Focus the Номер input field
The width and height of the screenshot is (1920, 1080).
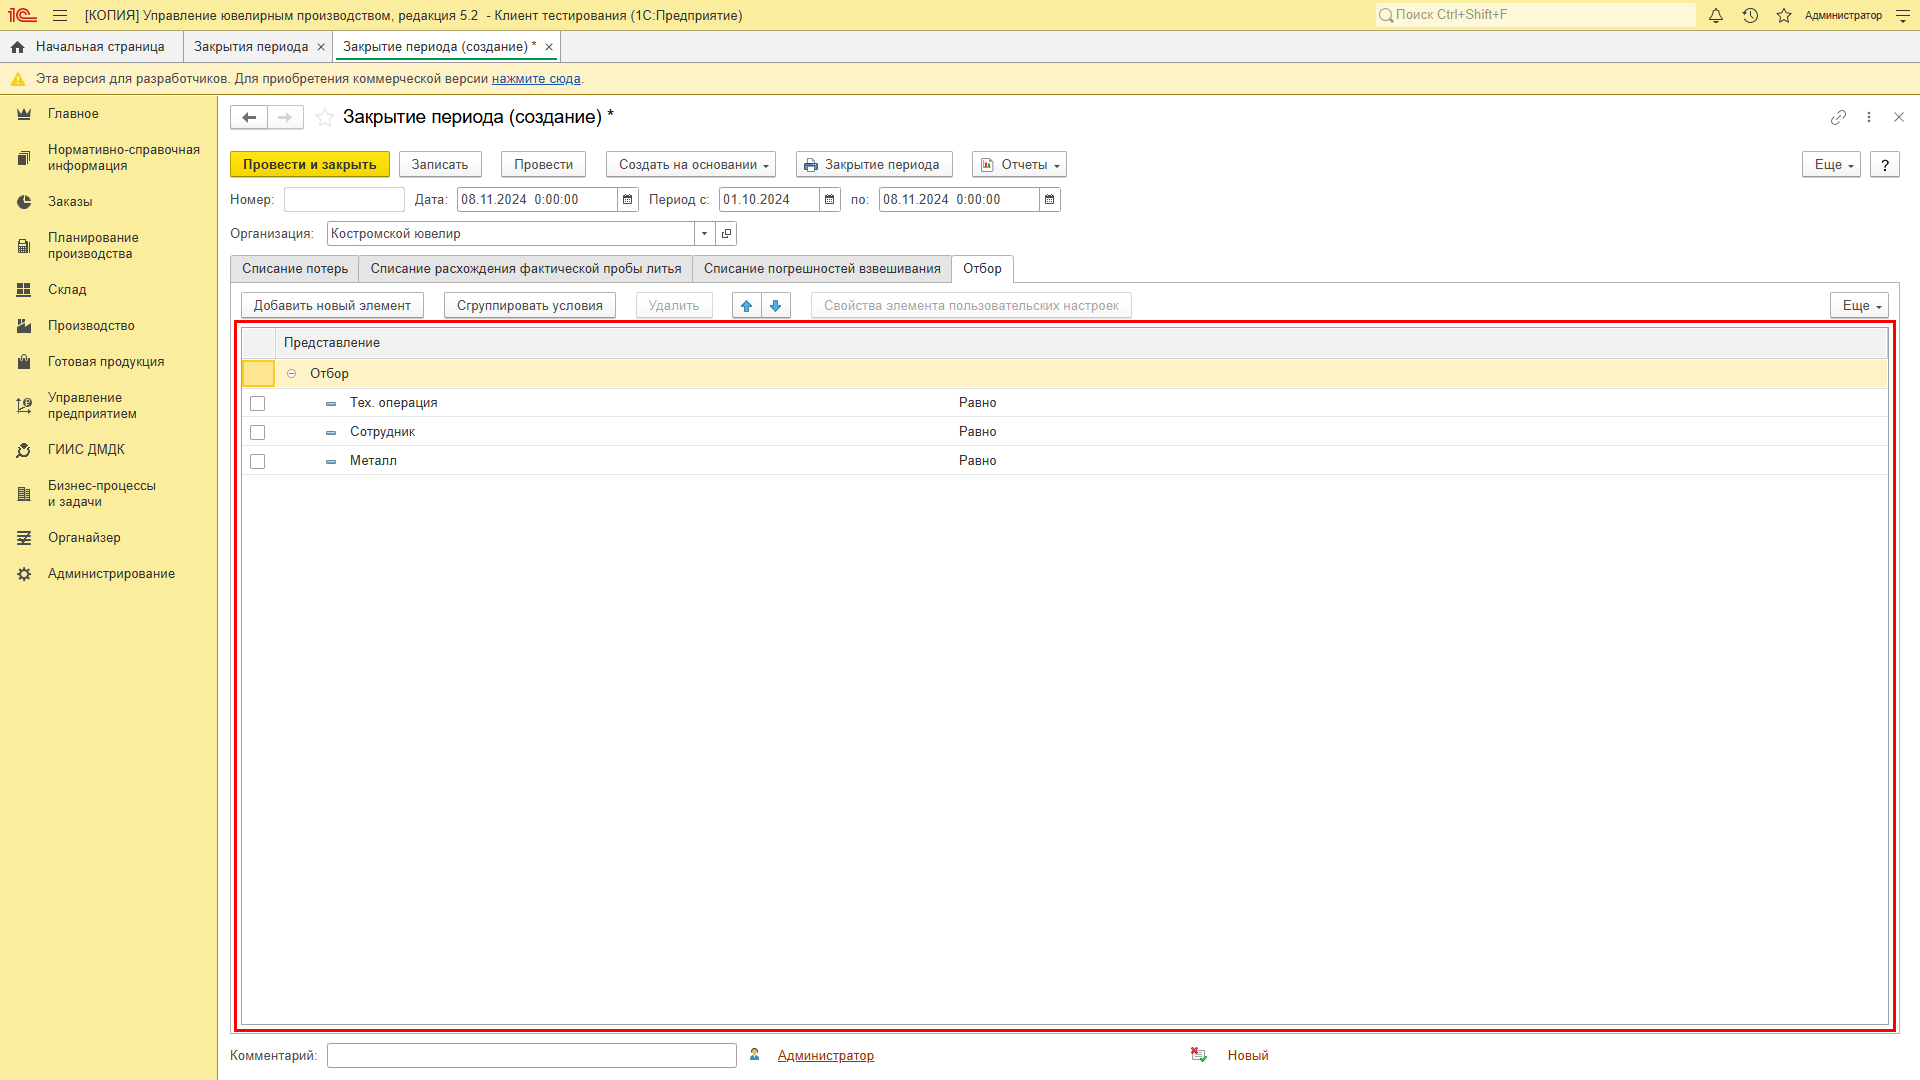(x=345, y=200)
